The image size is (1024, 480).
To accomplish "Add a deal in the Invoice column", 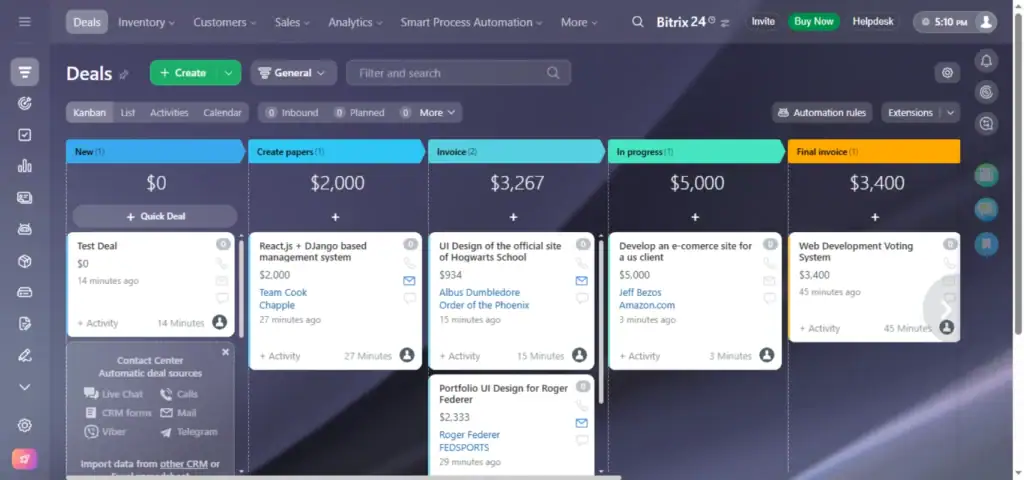I will click(x=513, y=217).
